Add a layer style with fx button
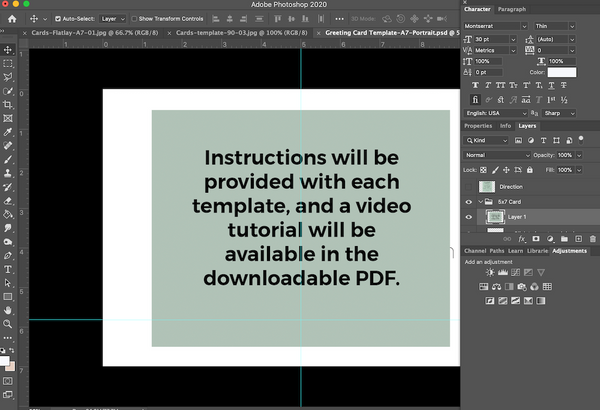600x410 pixels. point(522,239)
